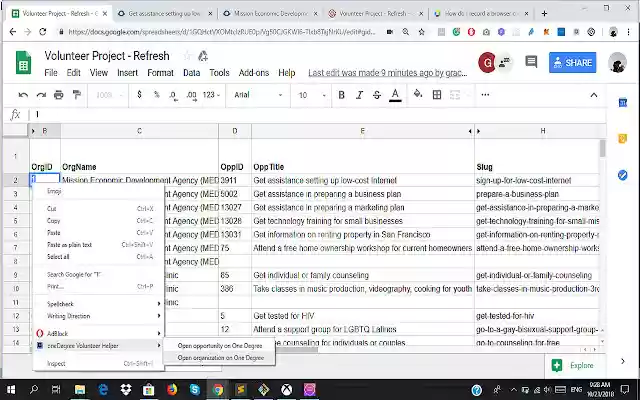Click the More toolbar options ellipsis
640x400 pixels.
pos(485,95)
